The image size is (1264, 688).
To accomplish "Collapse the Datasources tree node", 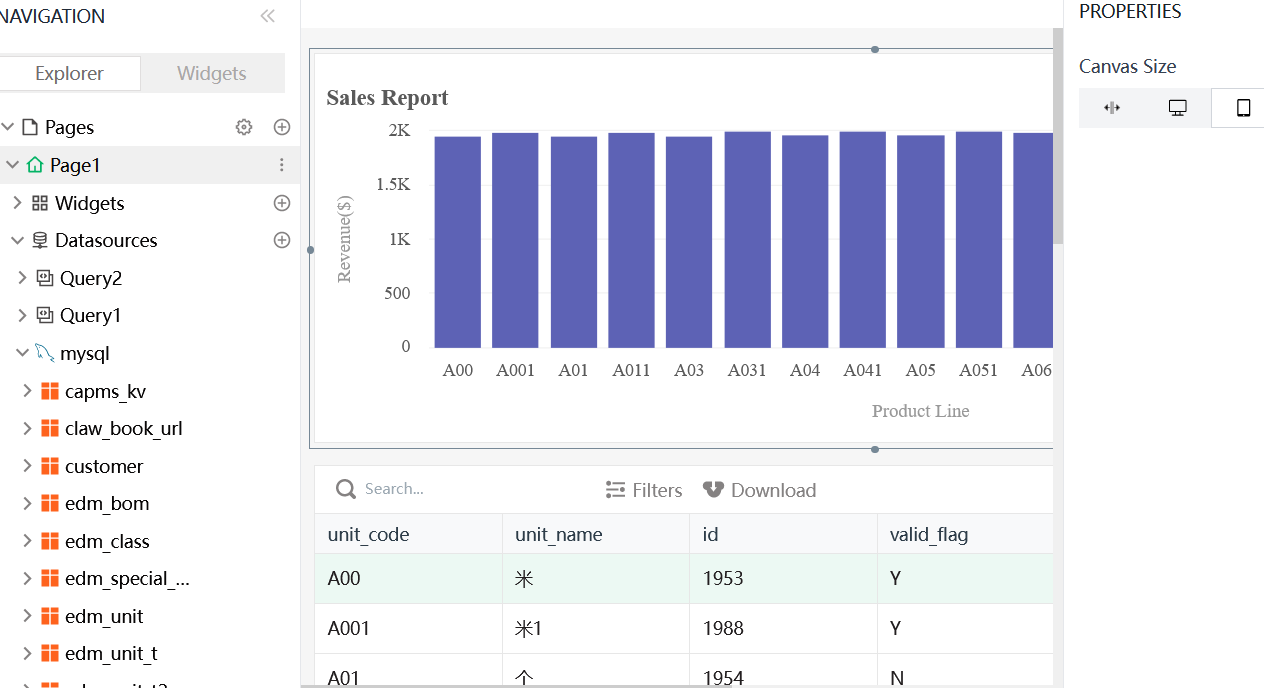I will pos(17,240).
